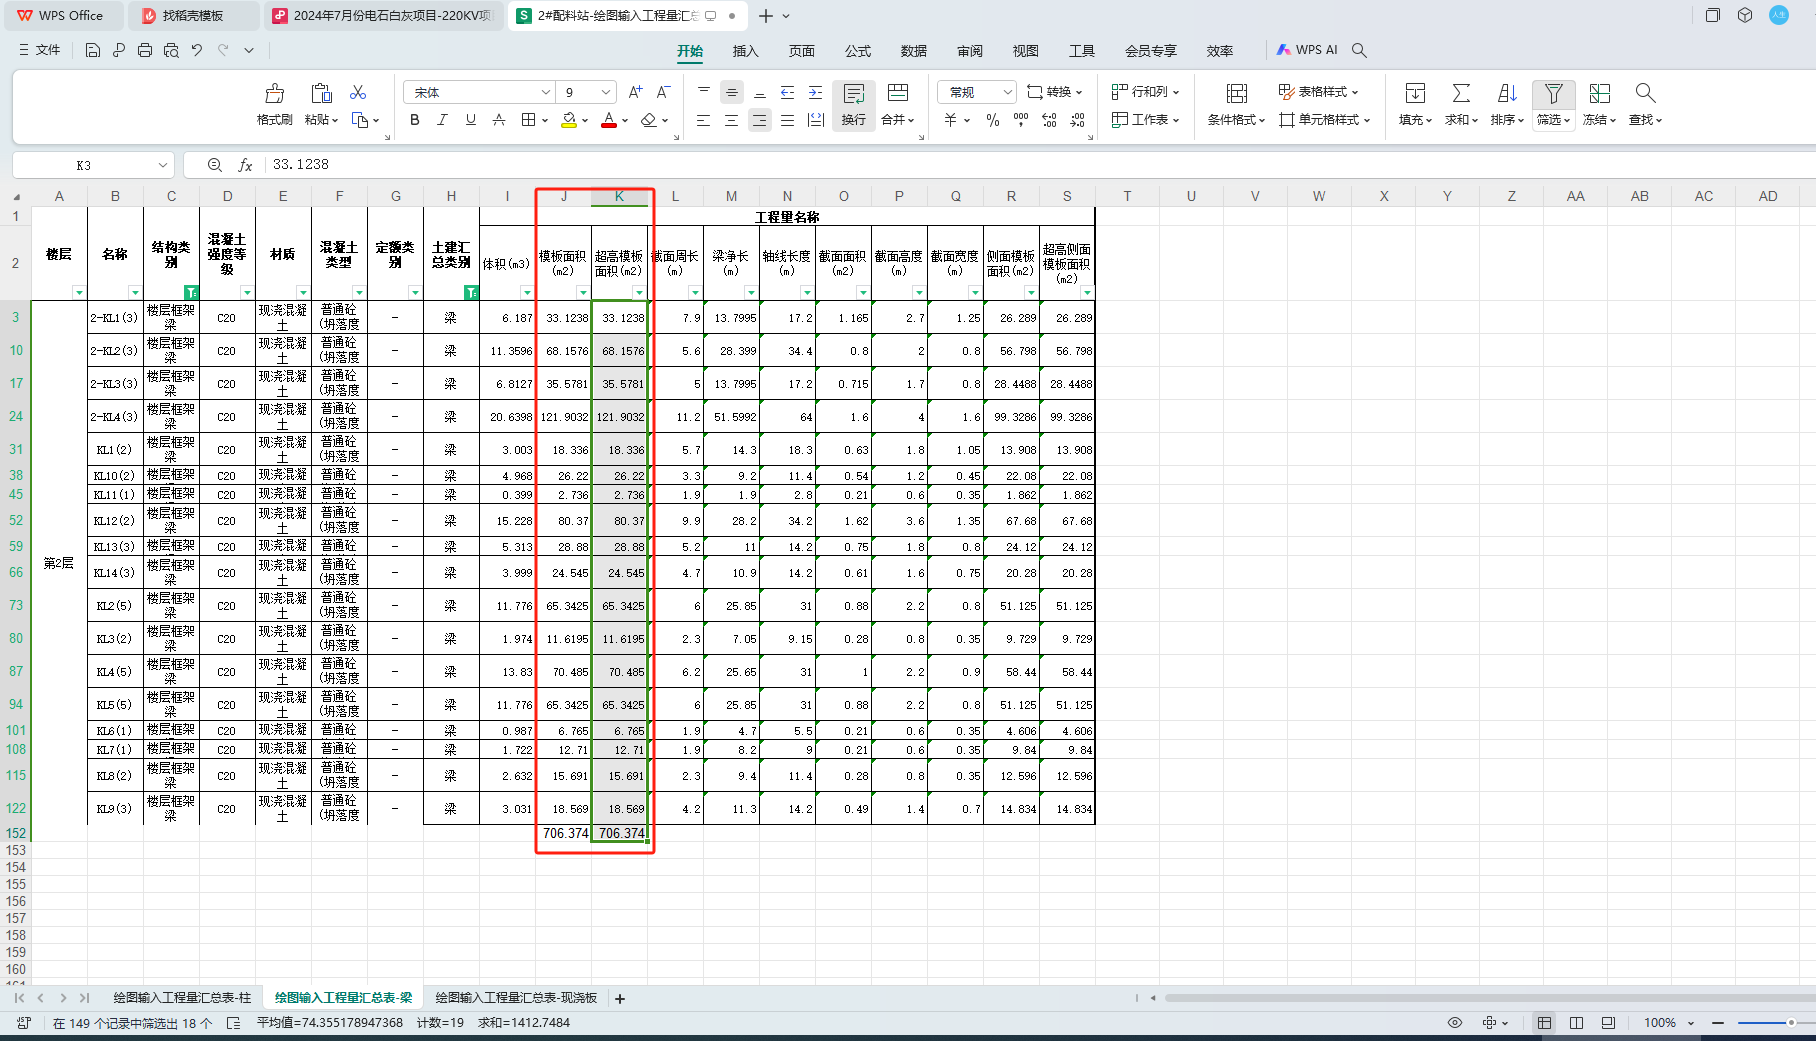Screen dimensions: 1816x1041
Task: Open the 文件 (File) menu
Action: [x=40, y=50]
